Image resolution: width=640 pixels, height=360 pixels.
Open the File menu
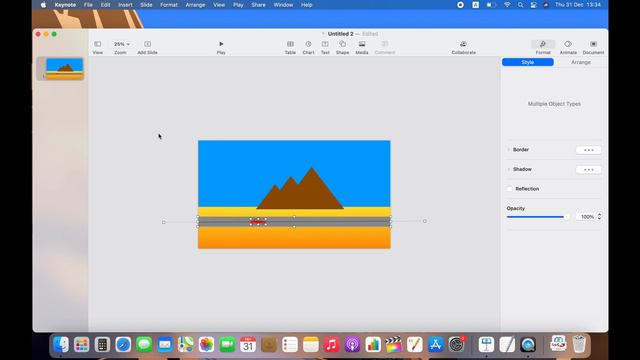(88, 5)
